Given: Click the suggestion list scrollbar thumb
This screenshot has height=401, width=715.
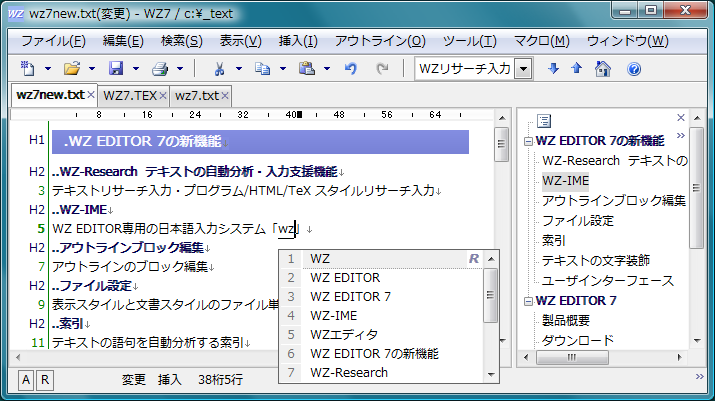Looking at the screenshot, I should coord(491,296).
